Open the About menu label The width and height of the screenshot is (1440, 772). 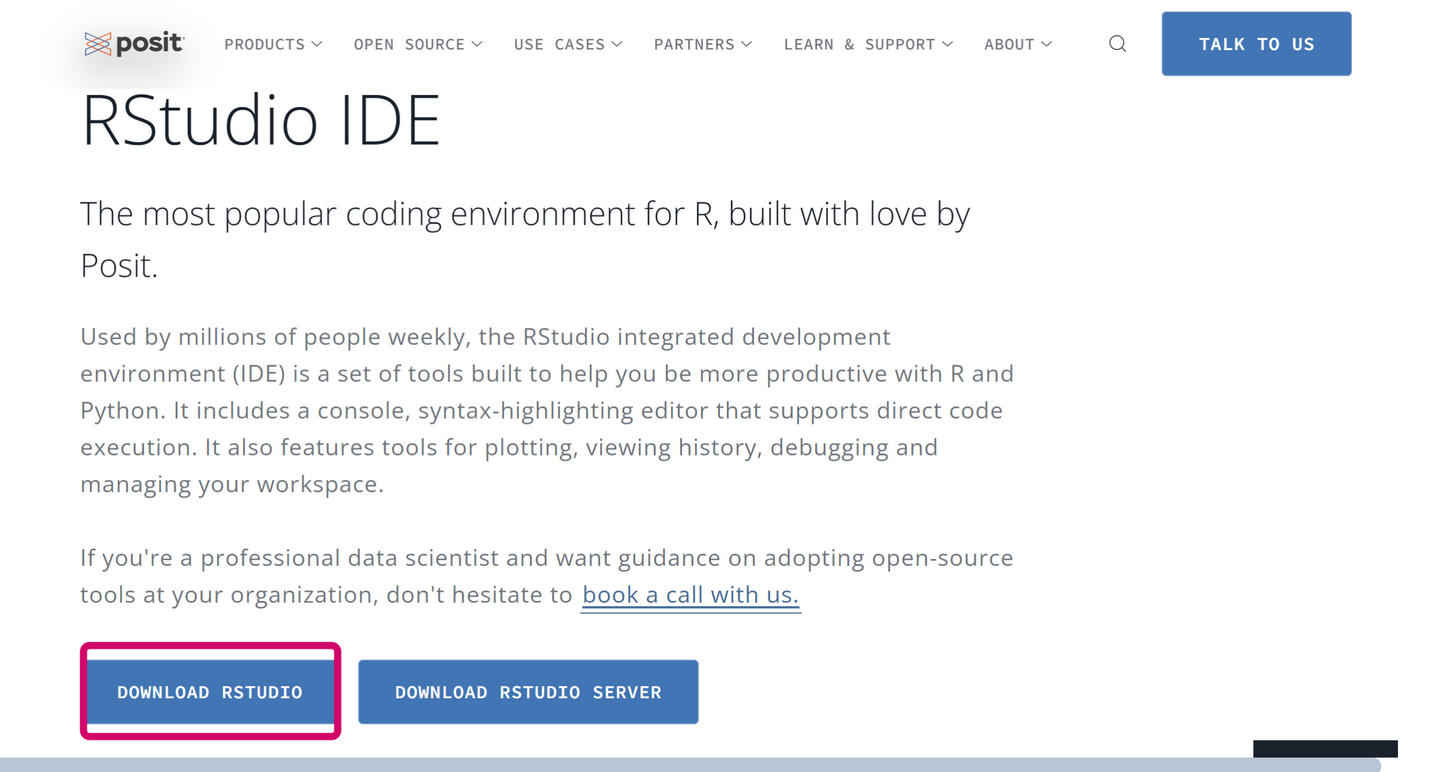point(1009,44)
